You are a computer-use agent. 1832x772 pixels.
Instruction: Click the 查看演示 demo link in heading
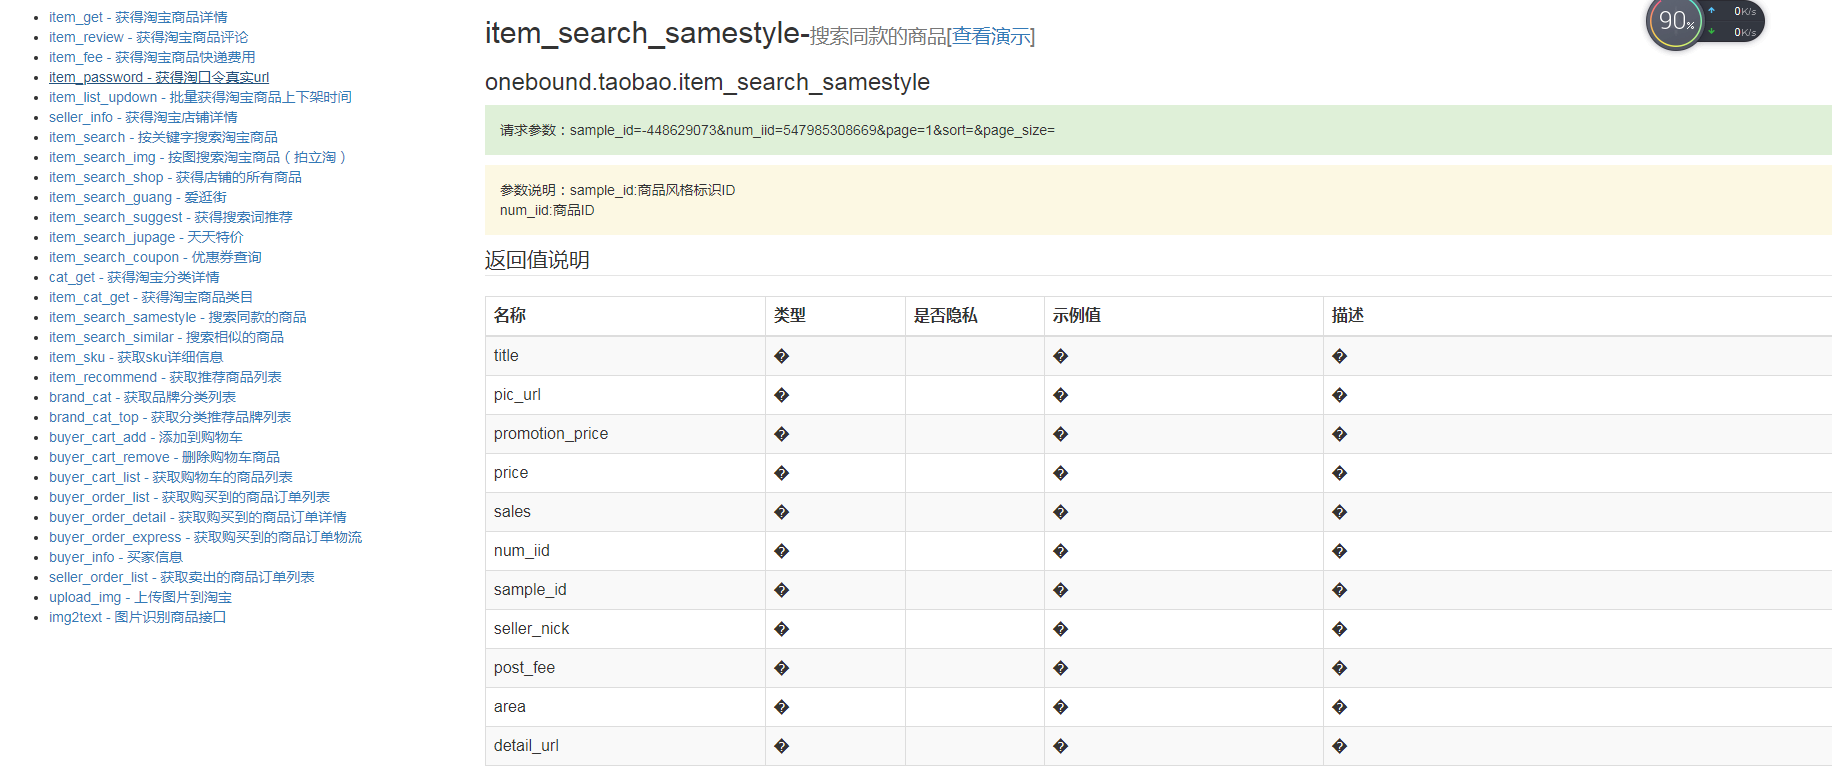990,37
